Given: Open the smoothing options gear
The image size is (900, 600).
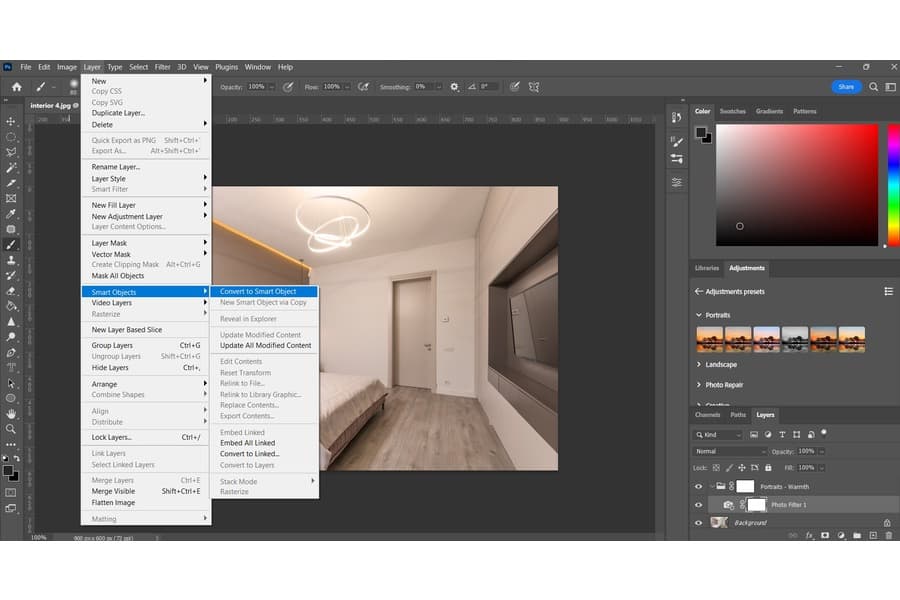Looking at the screenshot, I should 454,87.
